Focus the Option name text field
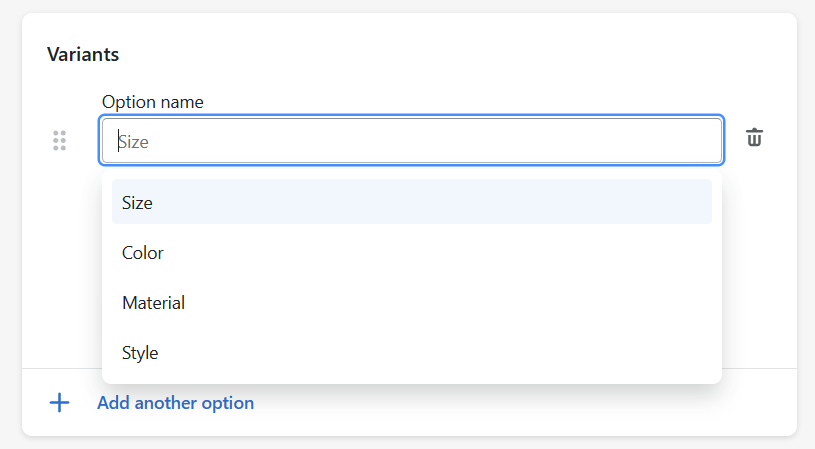 pos(412,140)
